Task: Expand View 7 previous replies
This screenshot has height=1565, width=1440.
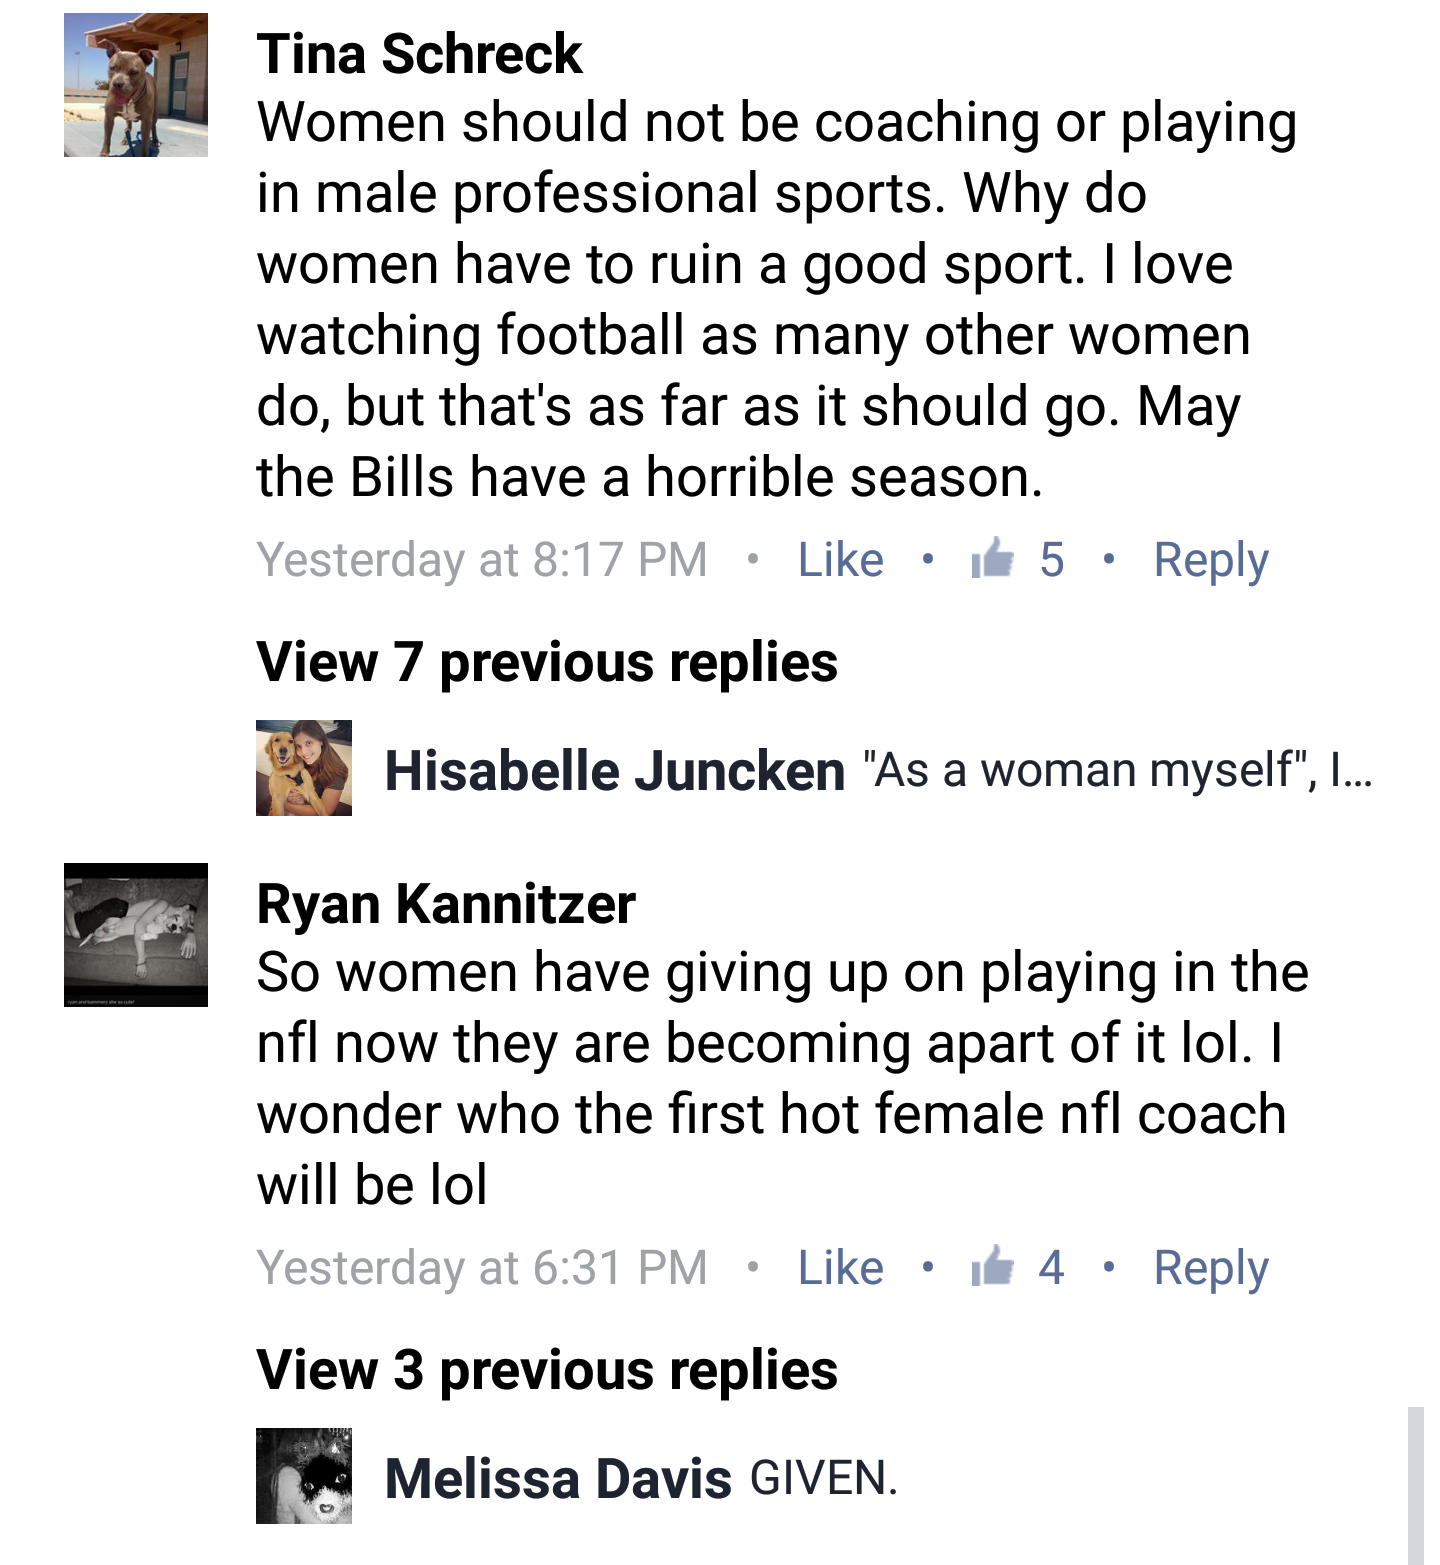Action: [547, 663]
